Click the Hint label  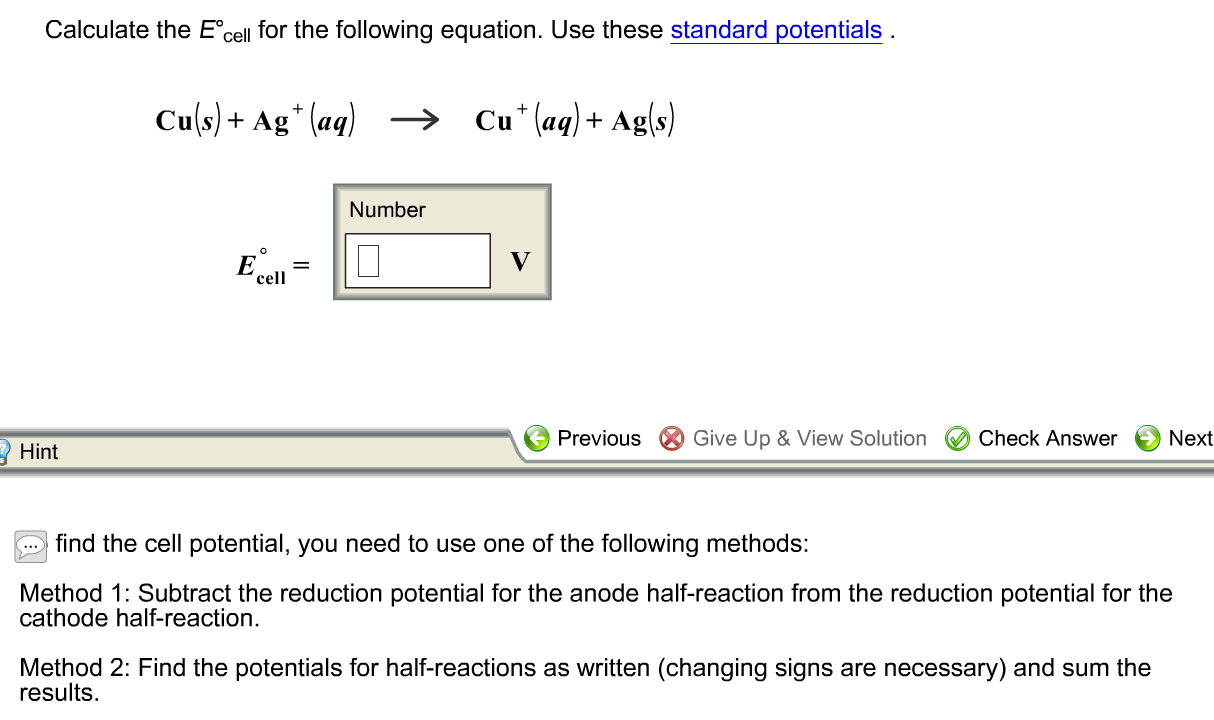coord(39,451)
